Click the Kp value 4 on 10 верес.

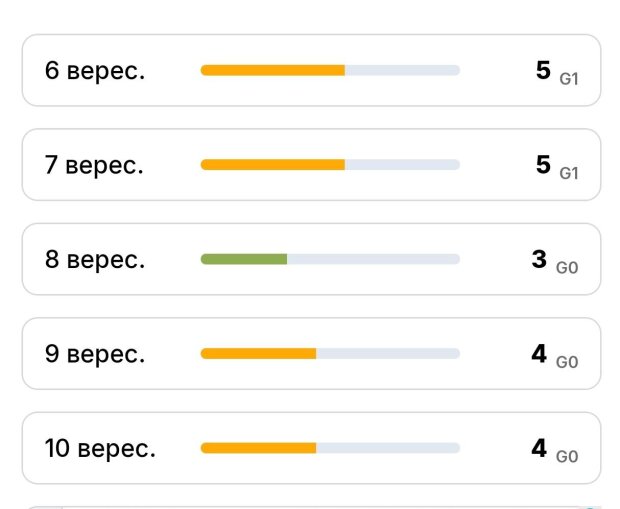[x=539, y=448]
